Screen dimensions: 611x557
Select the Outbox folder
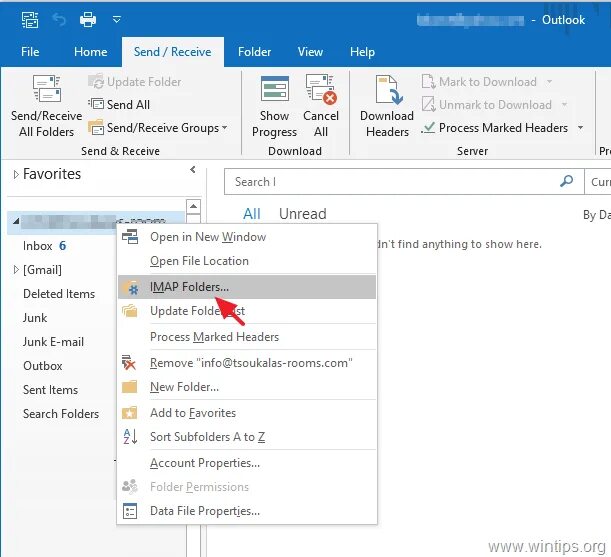pos(43,366)
